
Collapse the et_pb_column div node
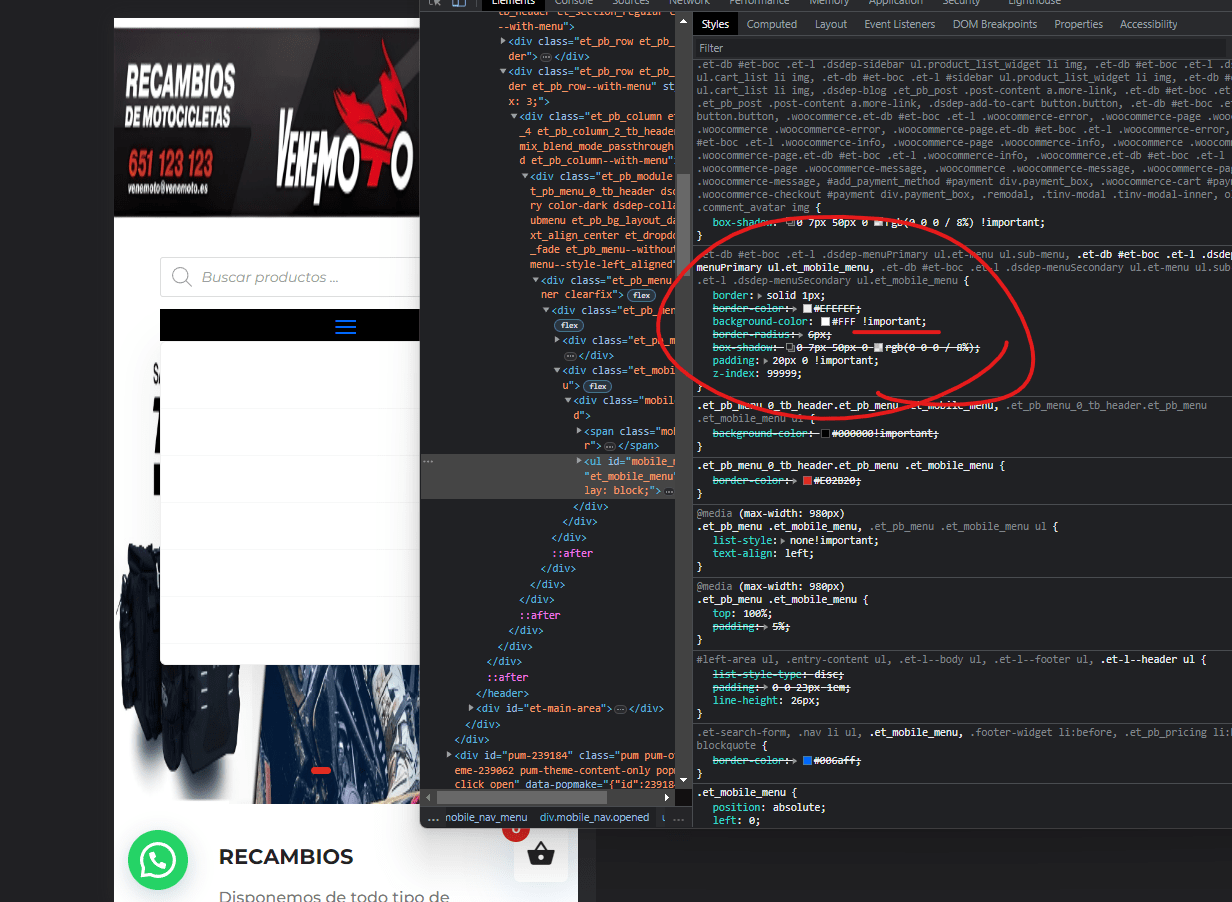[x=514, y=117]
